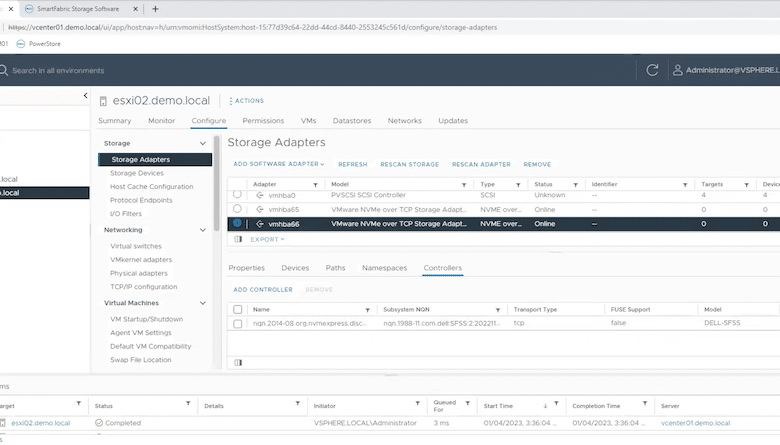The height and width of the screenshot is (445, 780).
Task: Open Host Cache Configuration
Action: 151,186
